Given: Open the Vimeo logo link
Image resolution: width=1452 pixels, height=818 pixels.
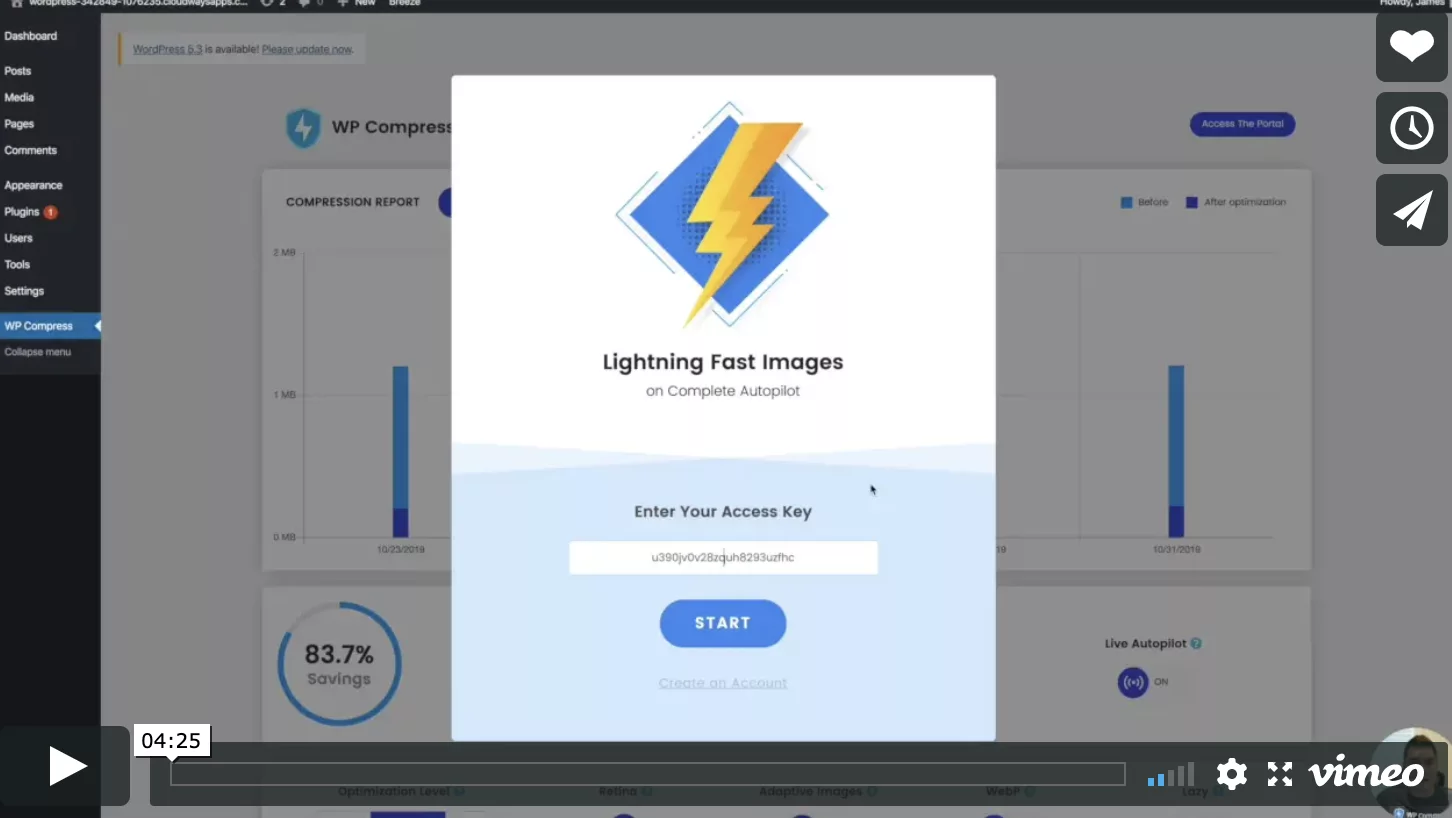Looking at the screenshot, I should 1366,773.
